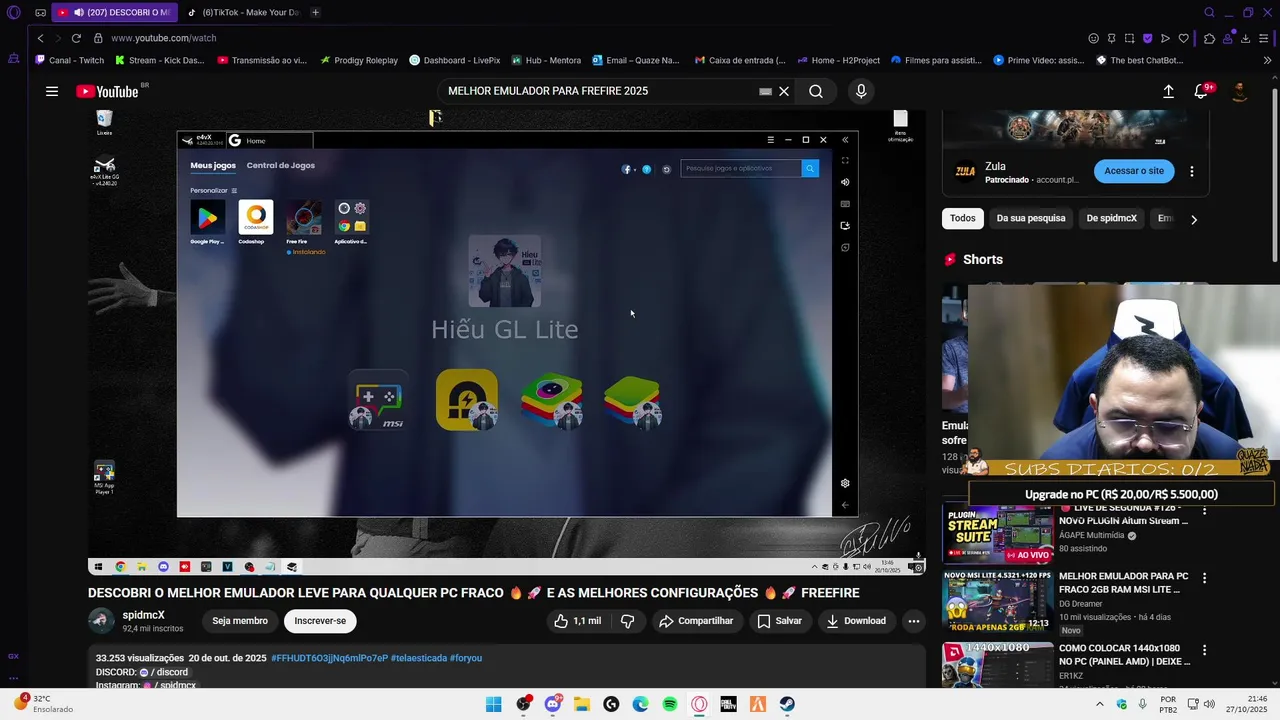Open File Explorer from taskbar
The height and width of the screenshot is (720, 1280).
click(581, 704)
